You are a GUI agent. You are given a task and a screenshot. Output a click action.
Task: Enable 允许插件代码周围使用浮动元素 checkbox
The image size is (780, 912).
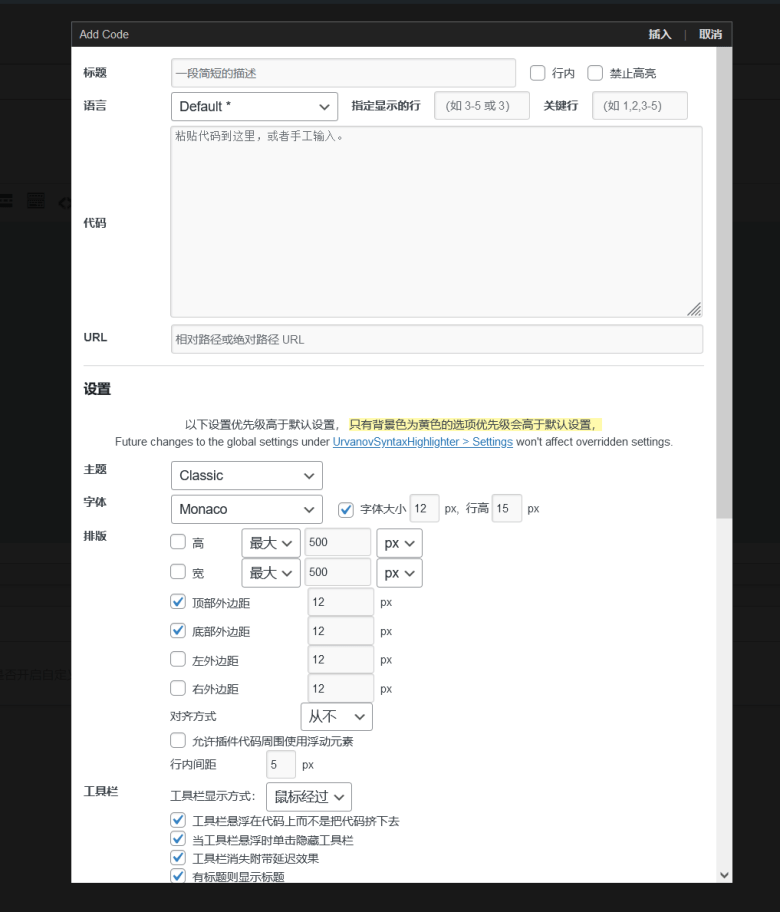coord(177,740)
